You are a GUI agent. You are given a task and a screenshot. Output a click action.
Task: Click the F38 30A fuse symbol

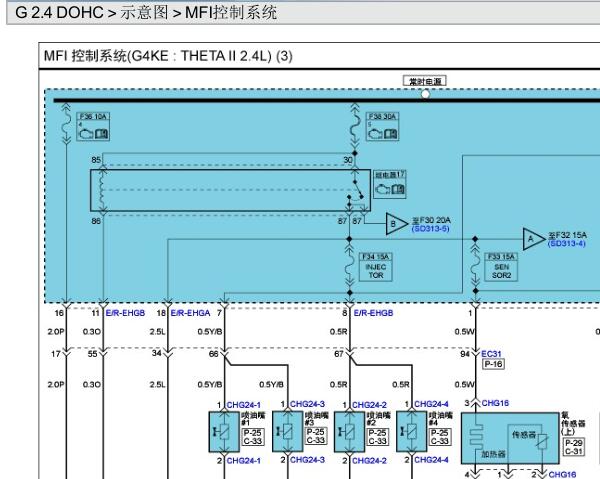coord(355,126)
